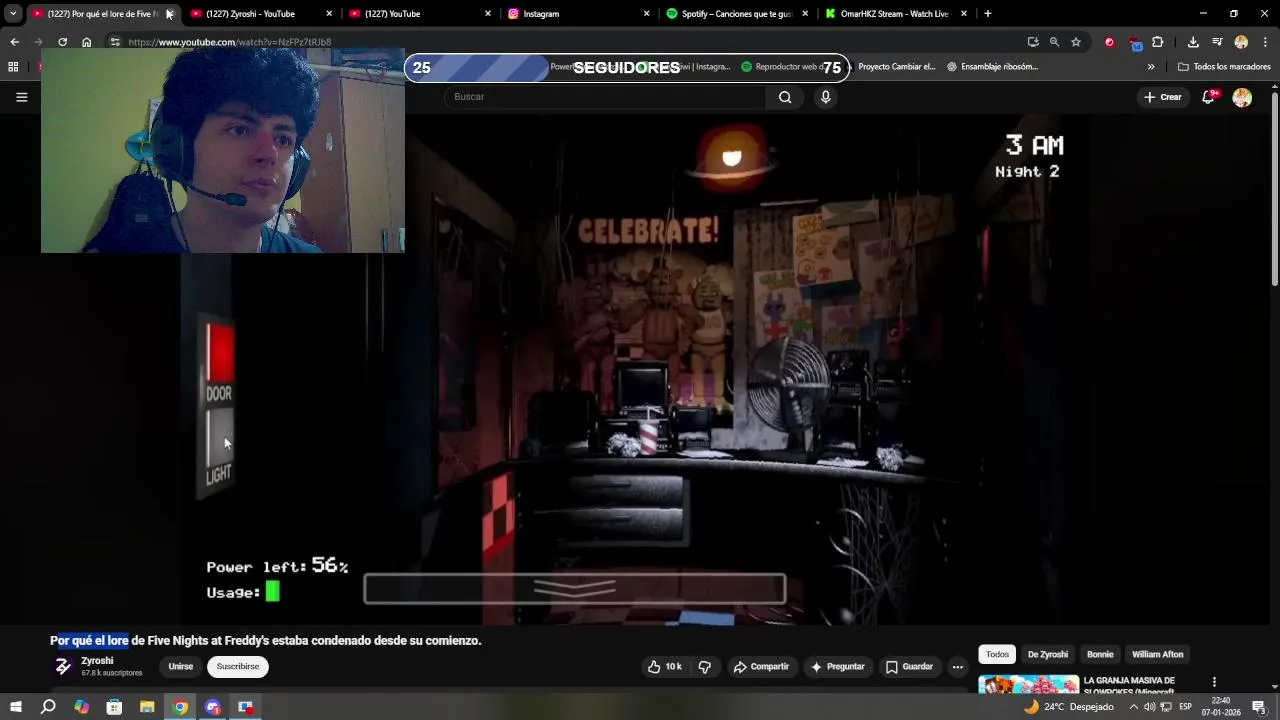Close the Zyroshi - YouTube tab
This screenshot has width=1280, height=720.
point(329,14)
